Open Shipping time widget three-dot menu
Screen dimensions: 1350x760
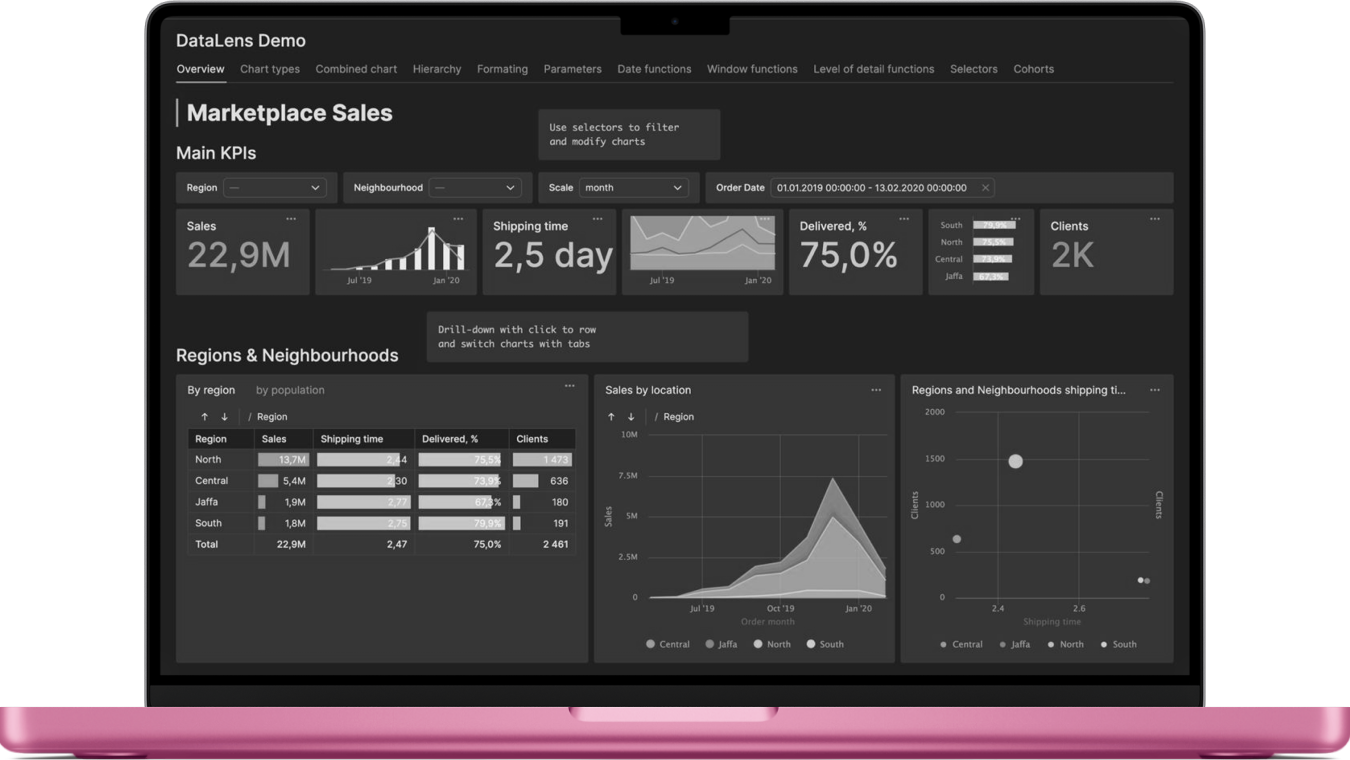tap(598, 219)
